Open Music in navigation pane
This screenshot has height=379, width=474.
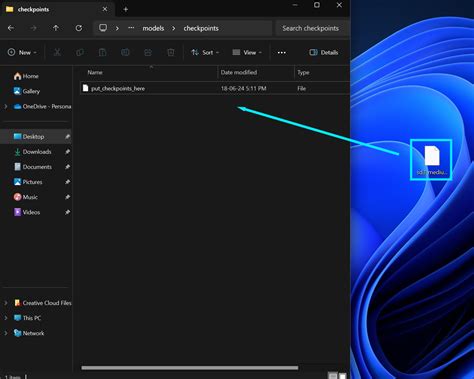(x=26, y=197)
